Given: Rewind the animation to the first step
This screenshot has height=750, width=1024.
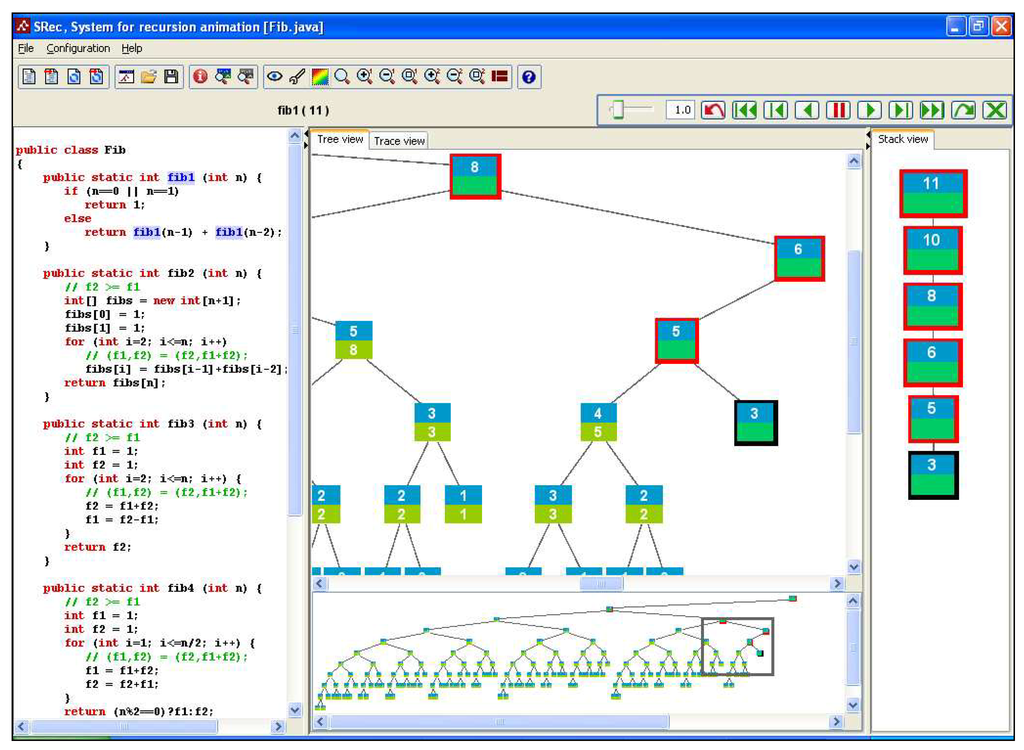Looking at the screenshot, I should tap(745, 110).
